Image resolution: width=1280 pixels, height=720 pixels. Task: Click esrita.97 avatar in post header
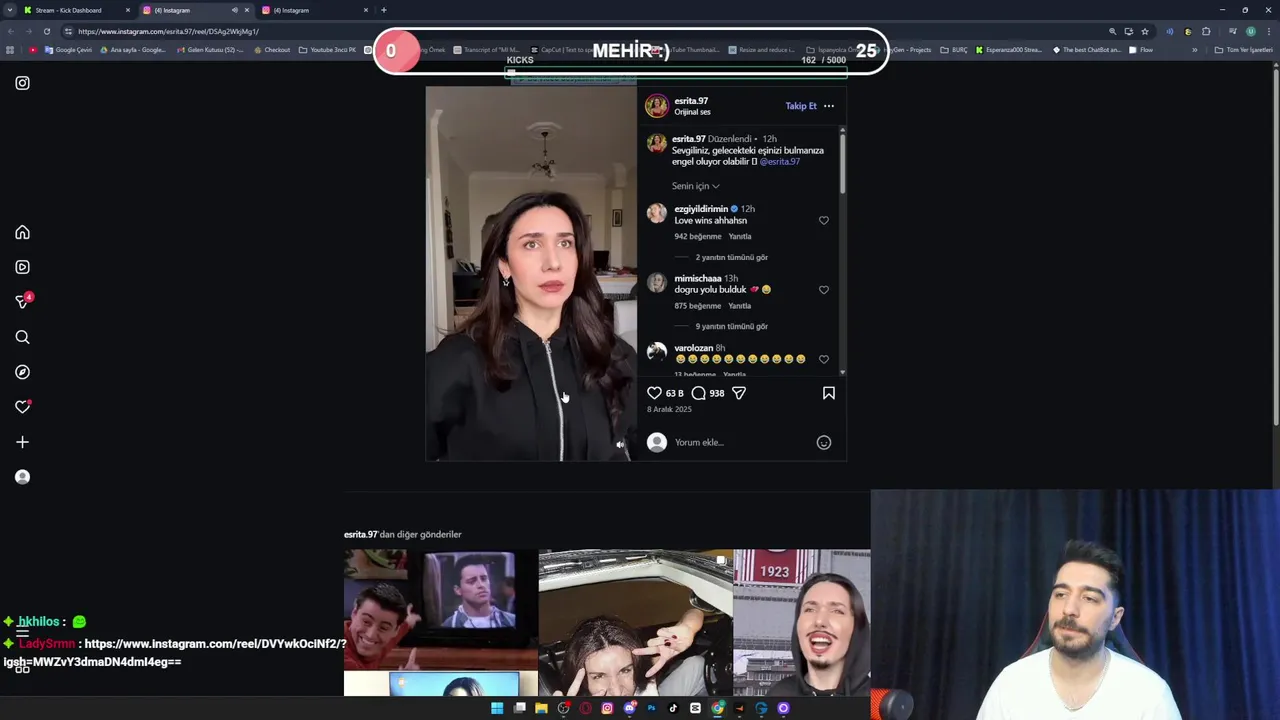[x=657, y=106]
